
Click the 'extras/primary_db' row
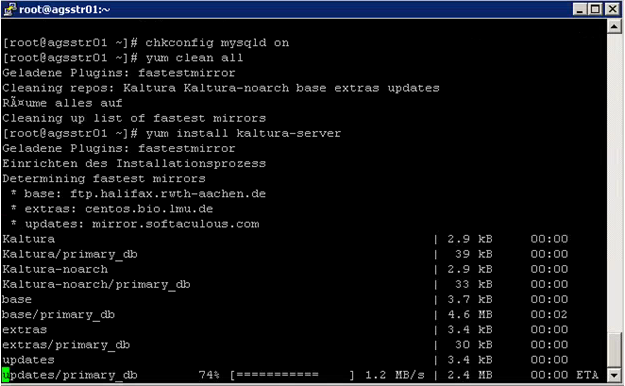pos(285,345)
